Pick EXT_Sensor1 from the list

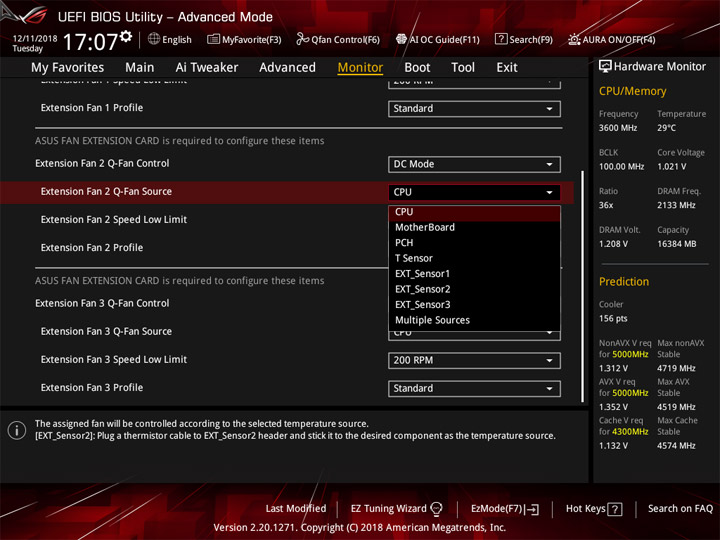click(474, 274)
